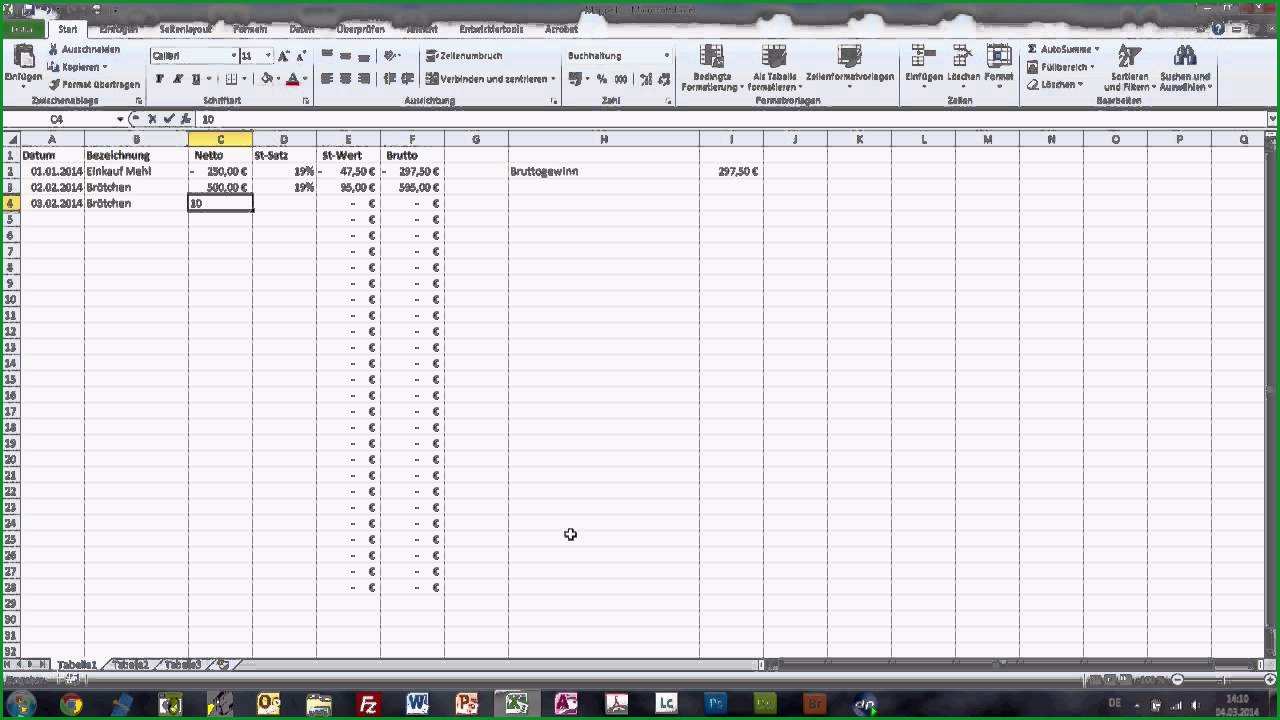
Task: Open fill color dropdown arrow
Action: (x=278, y=79)
